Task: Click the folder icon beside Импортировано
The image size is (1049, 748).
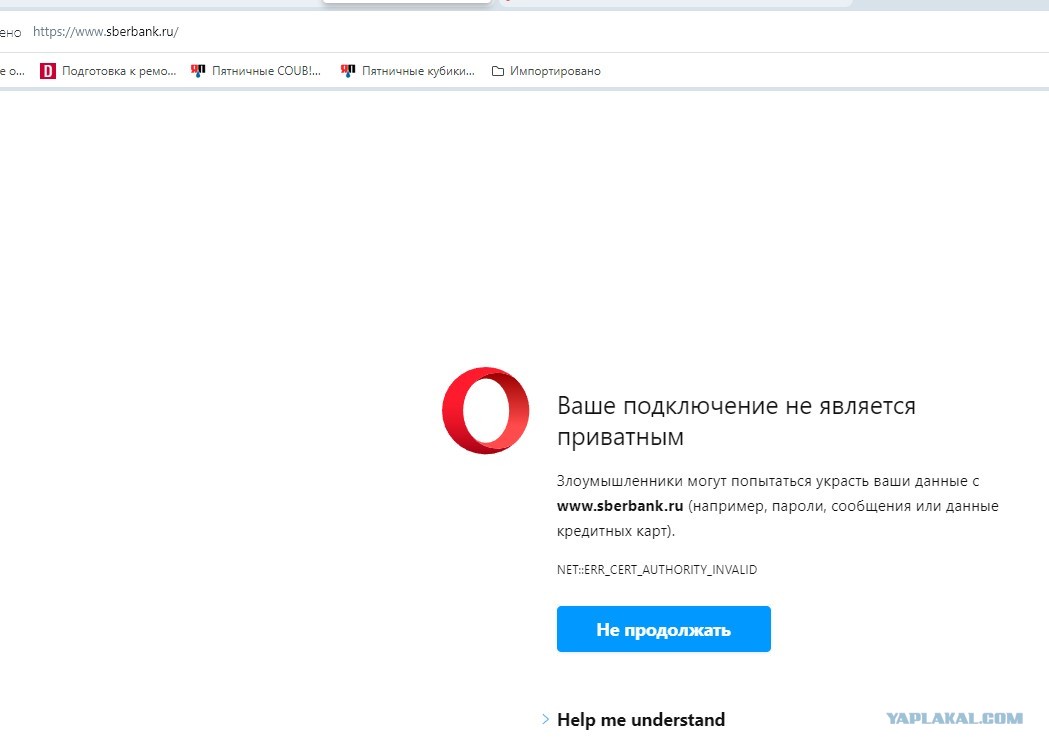Action: point(498,71)
